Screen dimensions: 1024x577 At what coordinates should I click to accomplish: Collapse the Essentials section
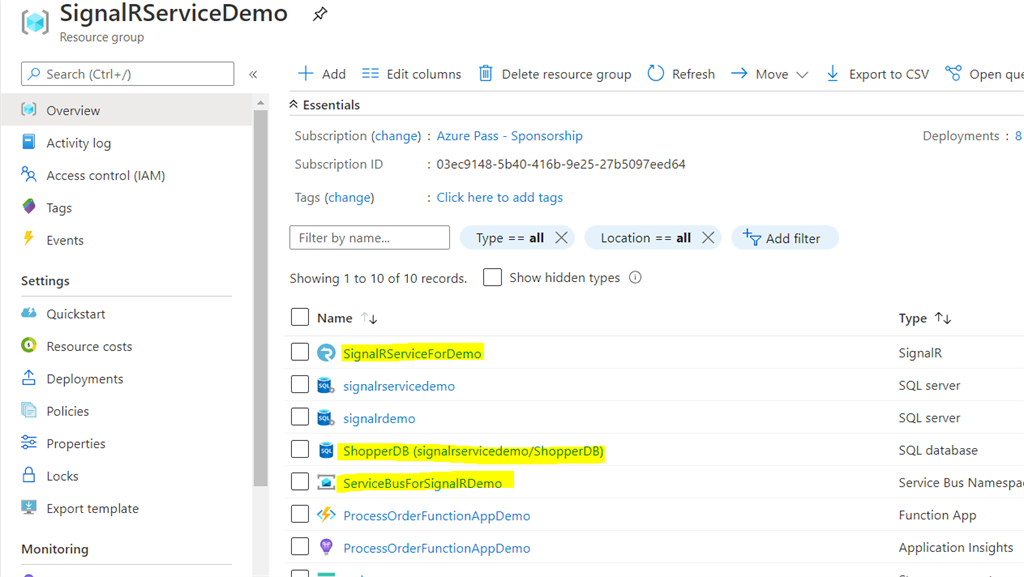click(x=294, y=104)
